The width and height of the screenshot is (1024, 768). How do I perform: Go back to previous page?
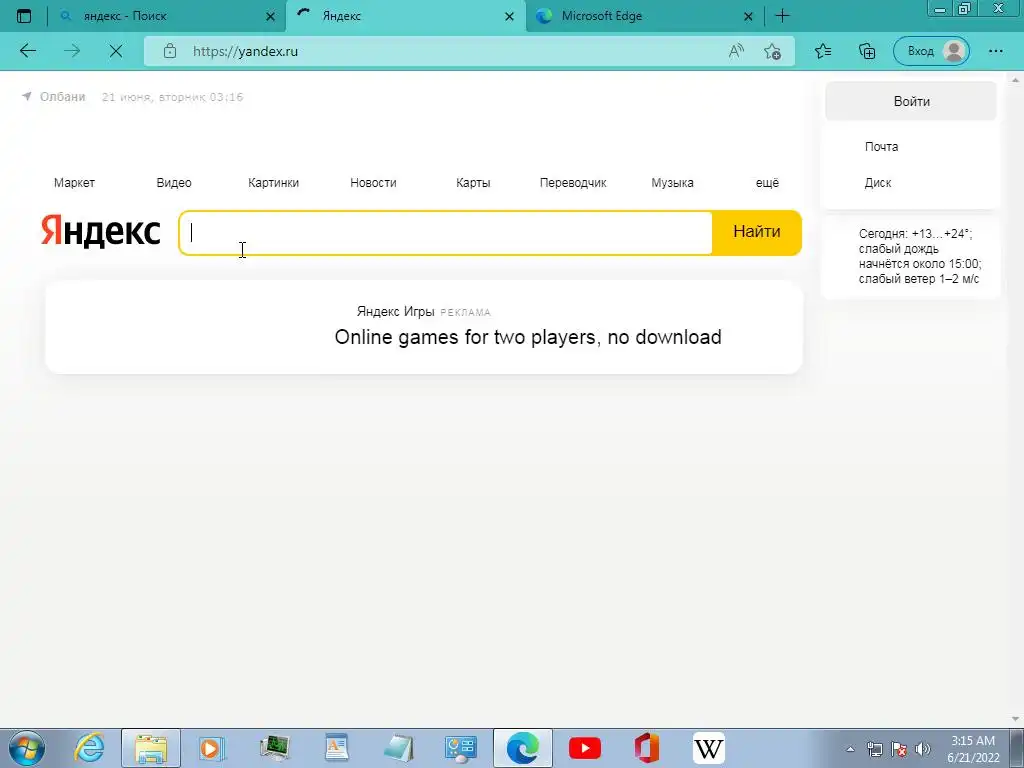point(28,51)
